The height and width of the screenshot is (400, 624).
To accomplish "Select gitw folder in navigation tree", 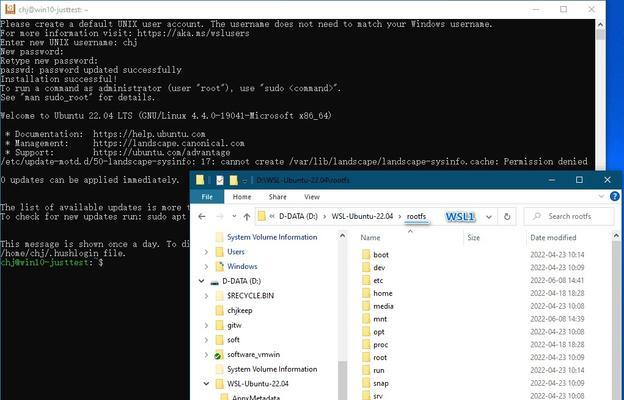I will click(234, 325).
